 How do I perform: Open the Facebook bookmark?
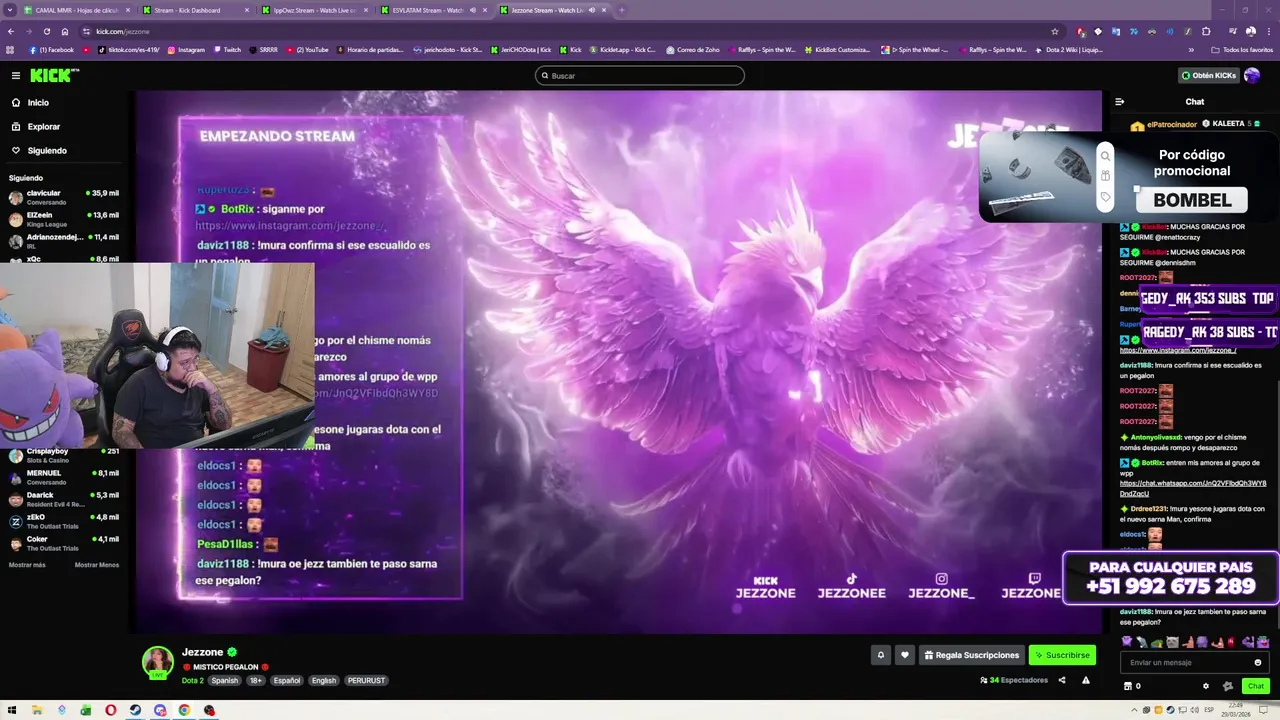tap(51, 49)
